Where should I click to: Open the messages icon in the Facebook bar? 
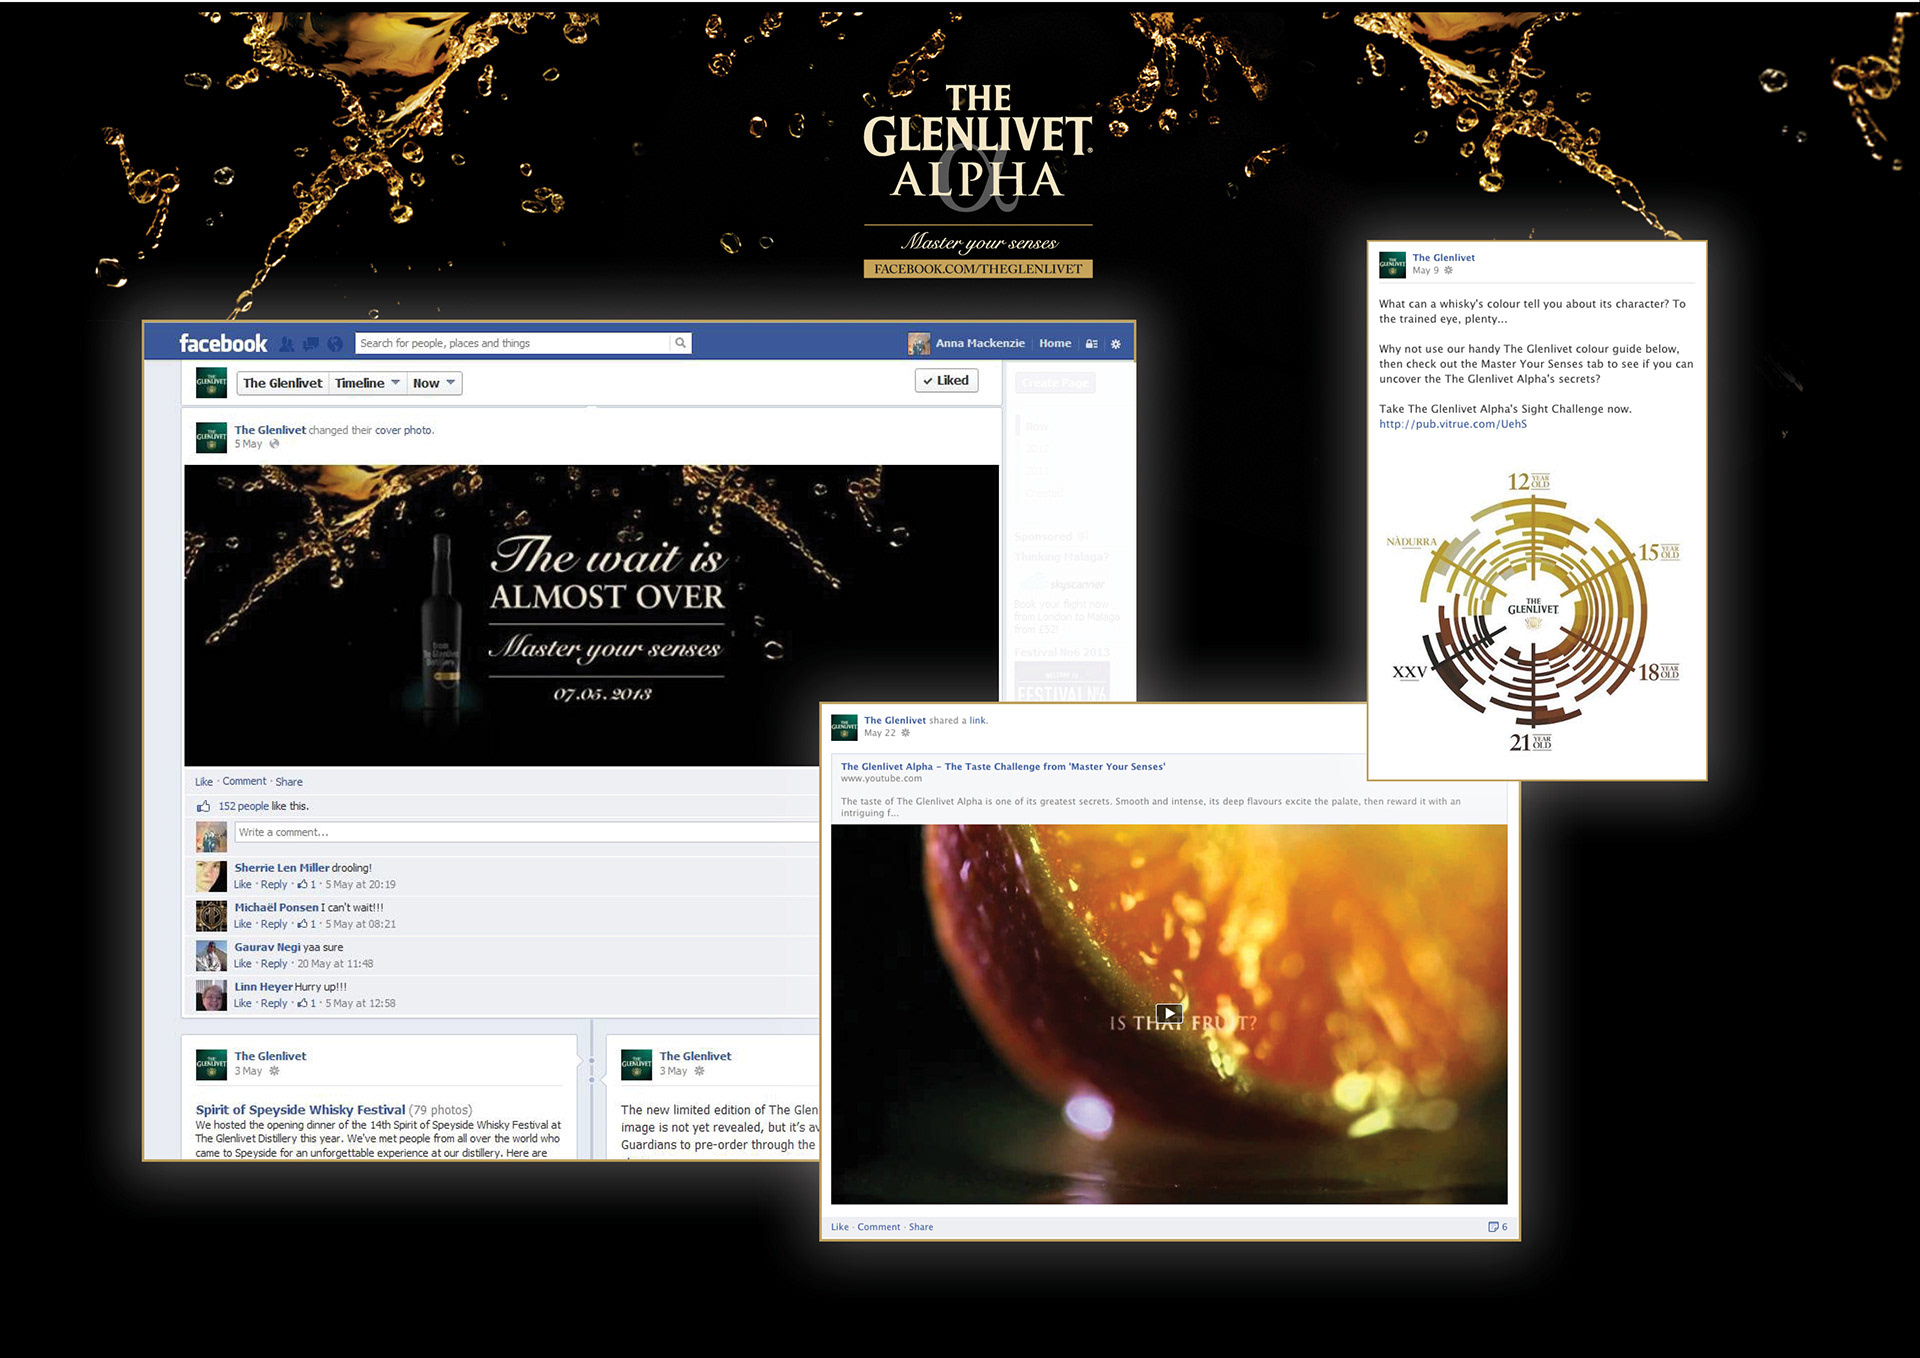tap(311, 344)
